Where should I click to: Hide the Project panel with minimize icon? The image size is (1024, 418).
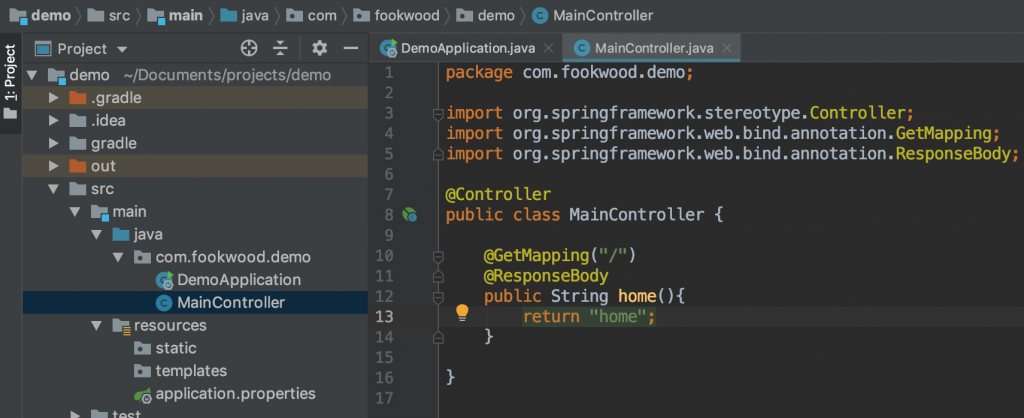[x=350, y=48]
